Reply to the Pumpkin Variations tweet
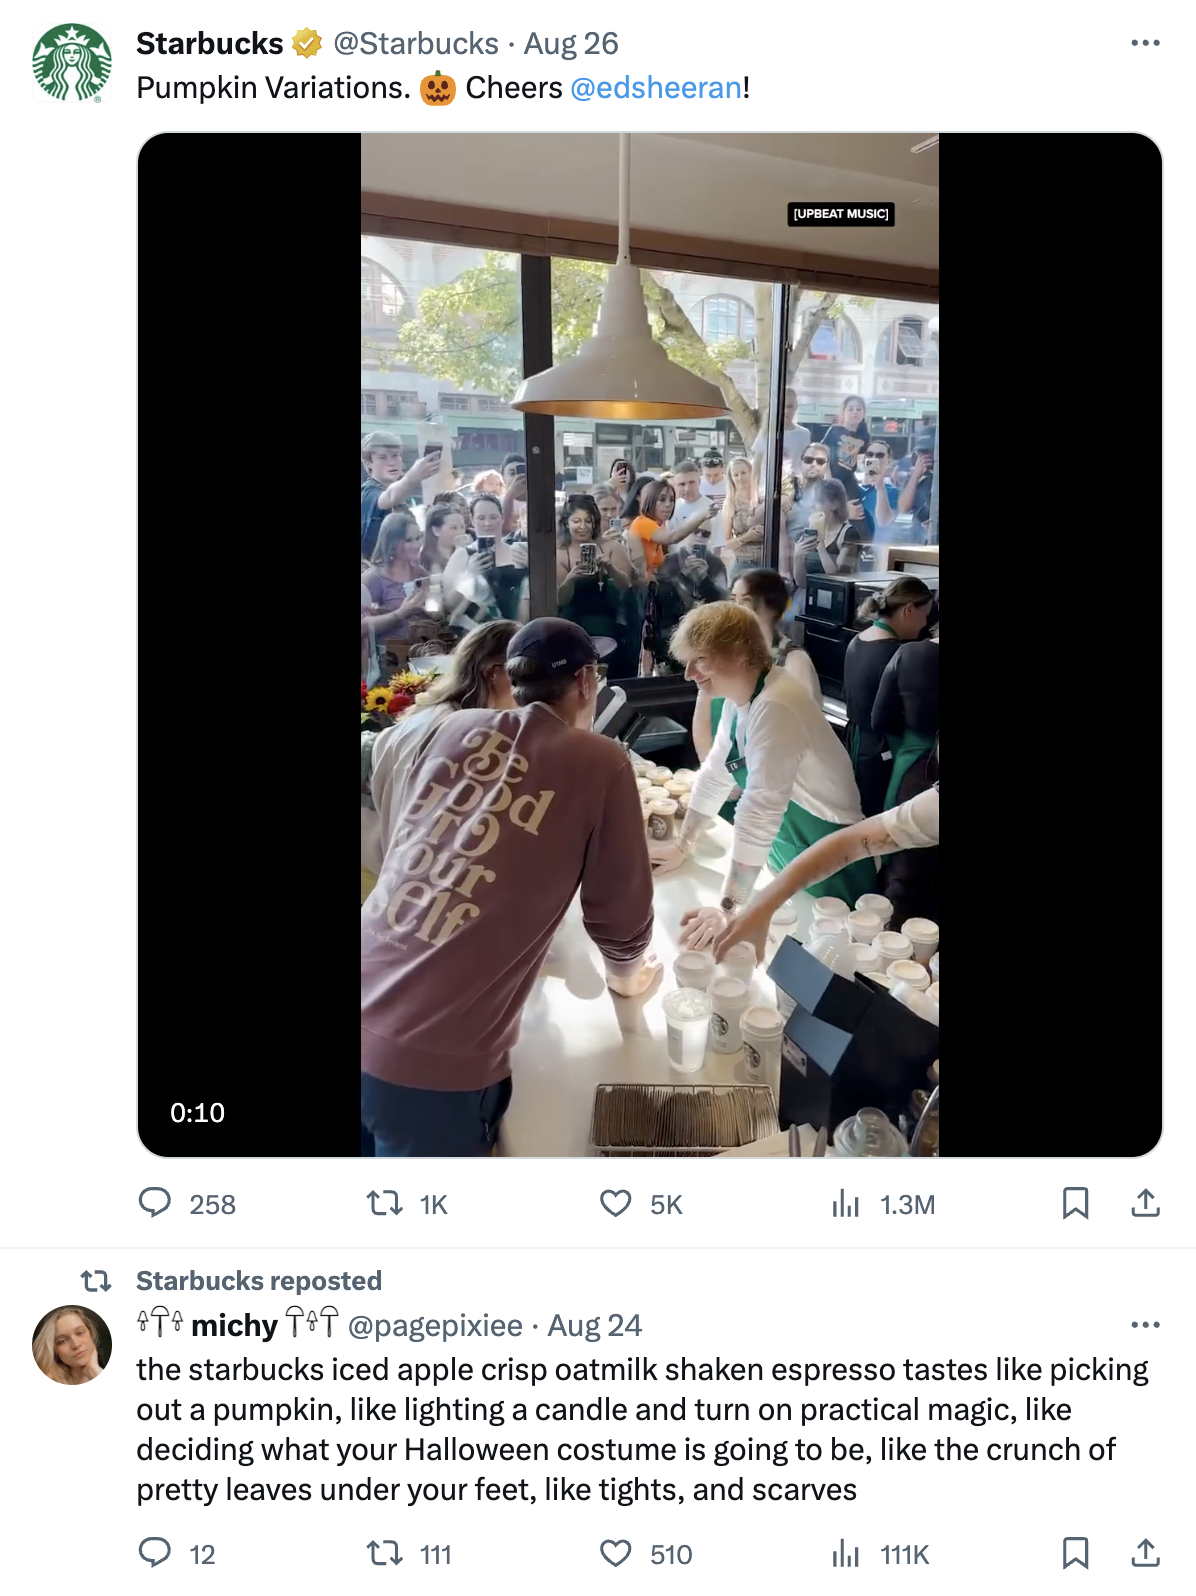Viewport: 1196px width, 1596px height. click(x=155, y=1203)
